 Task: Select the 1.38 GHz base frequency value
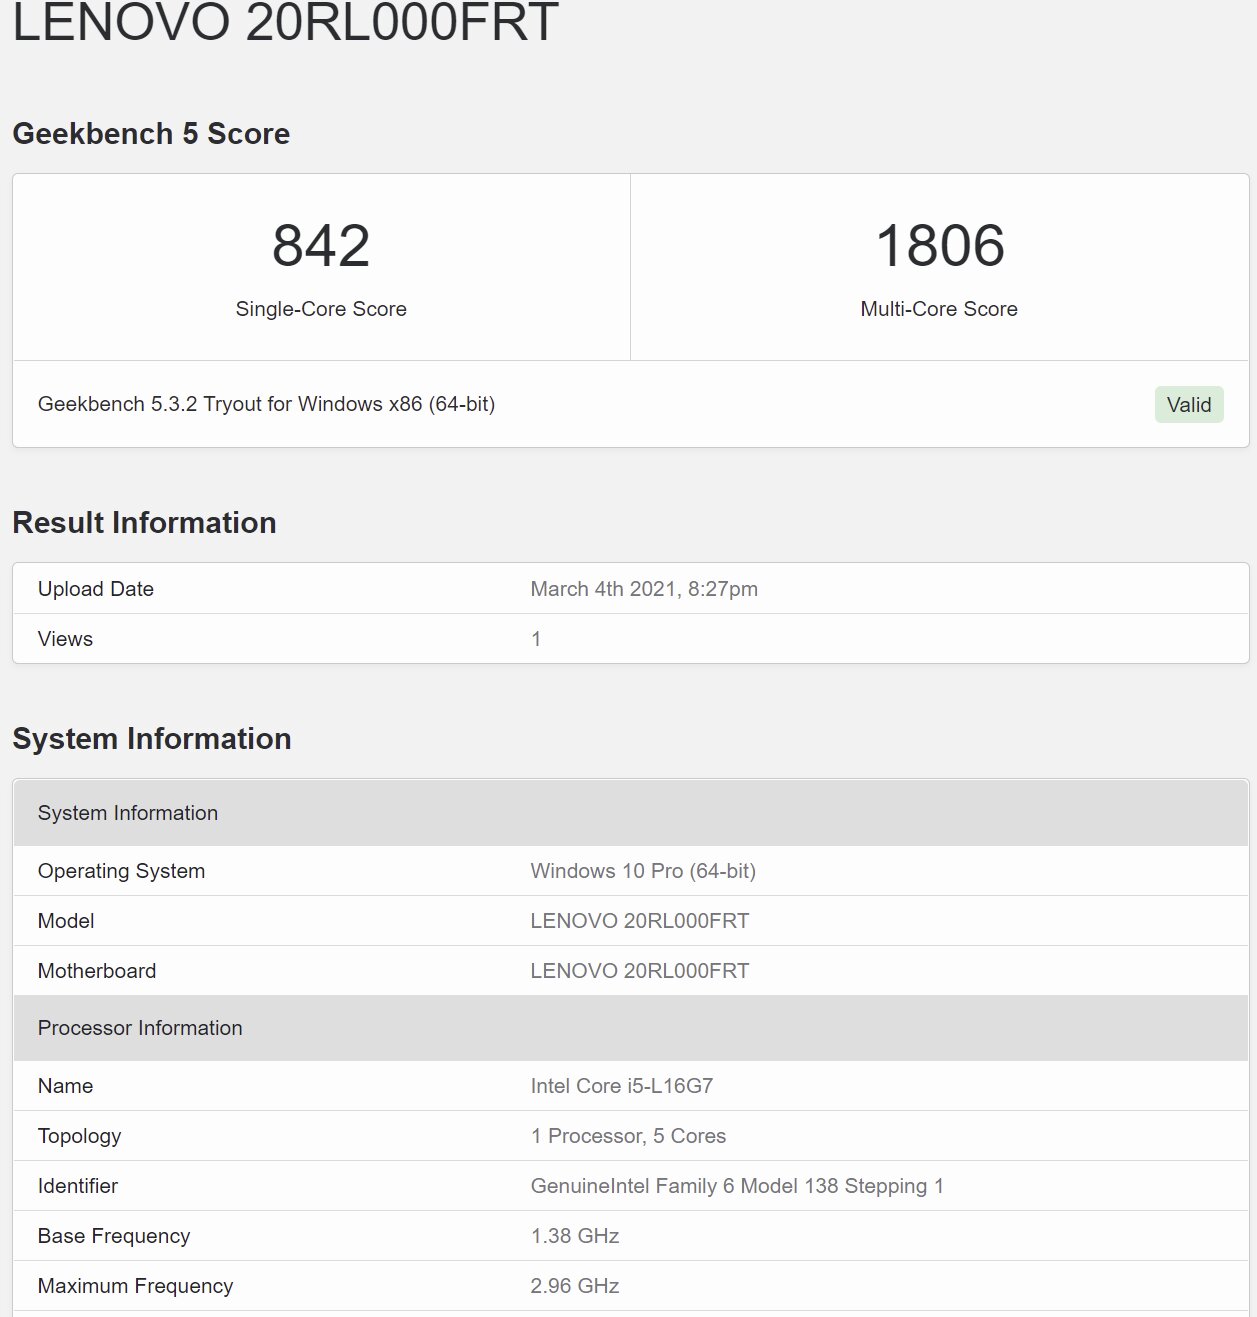click(575, 1236)
